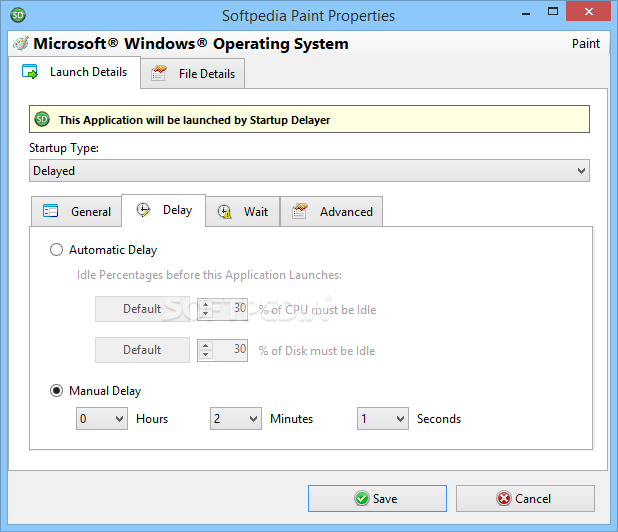
Task: Click the Microsoft Windows Operating System heading
Action: [191, 44]
